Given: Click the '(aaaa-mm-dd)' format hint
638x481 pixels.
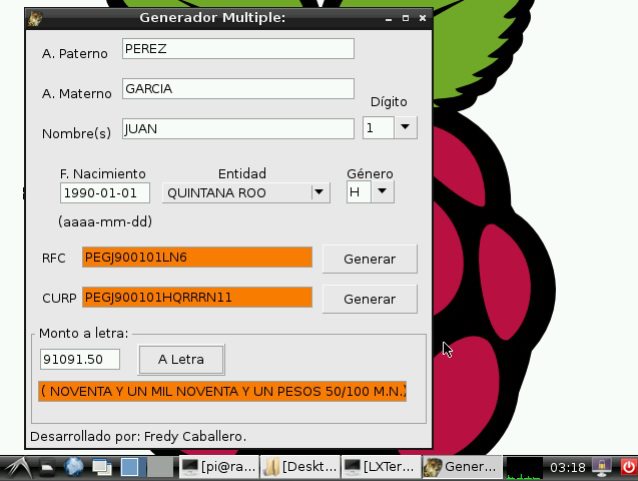Looking at the screenshot, I should (105, 222).
